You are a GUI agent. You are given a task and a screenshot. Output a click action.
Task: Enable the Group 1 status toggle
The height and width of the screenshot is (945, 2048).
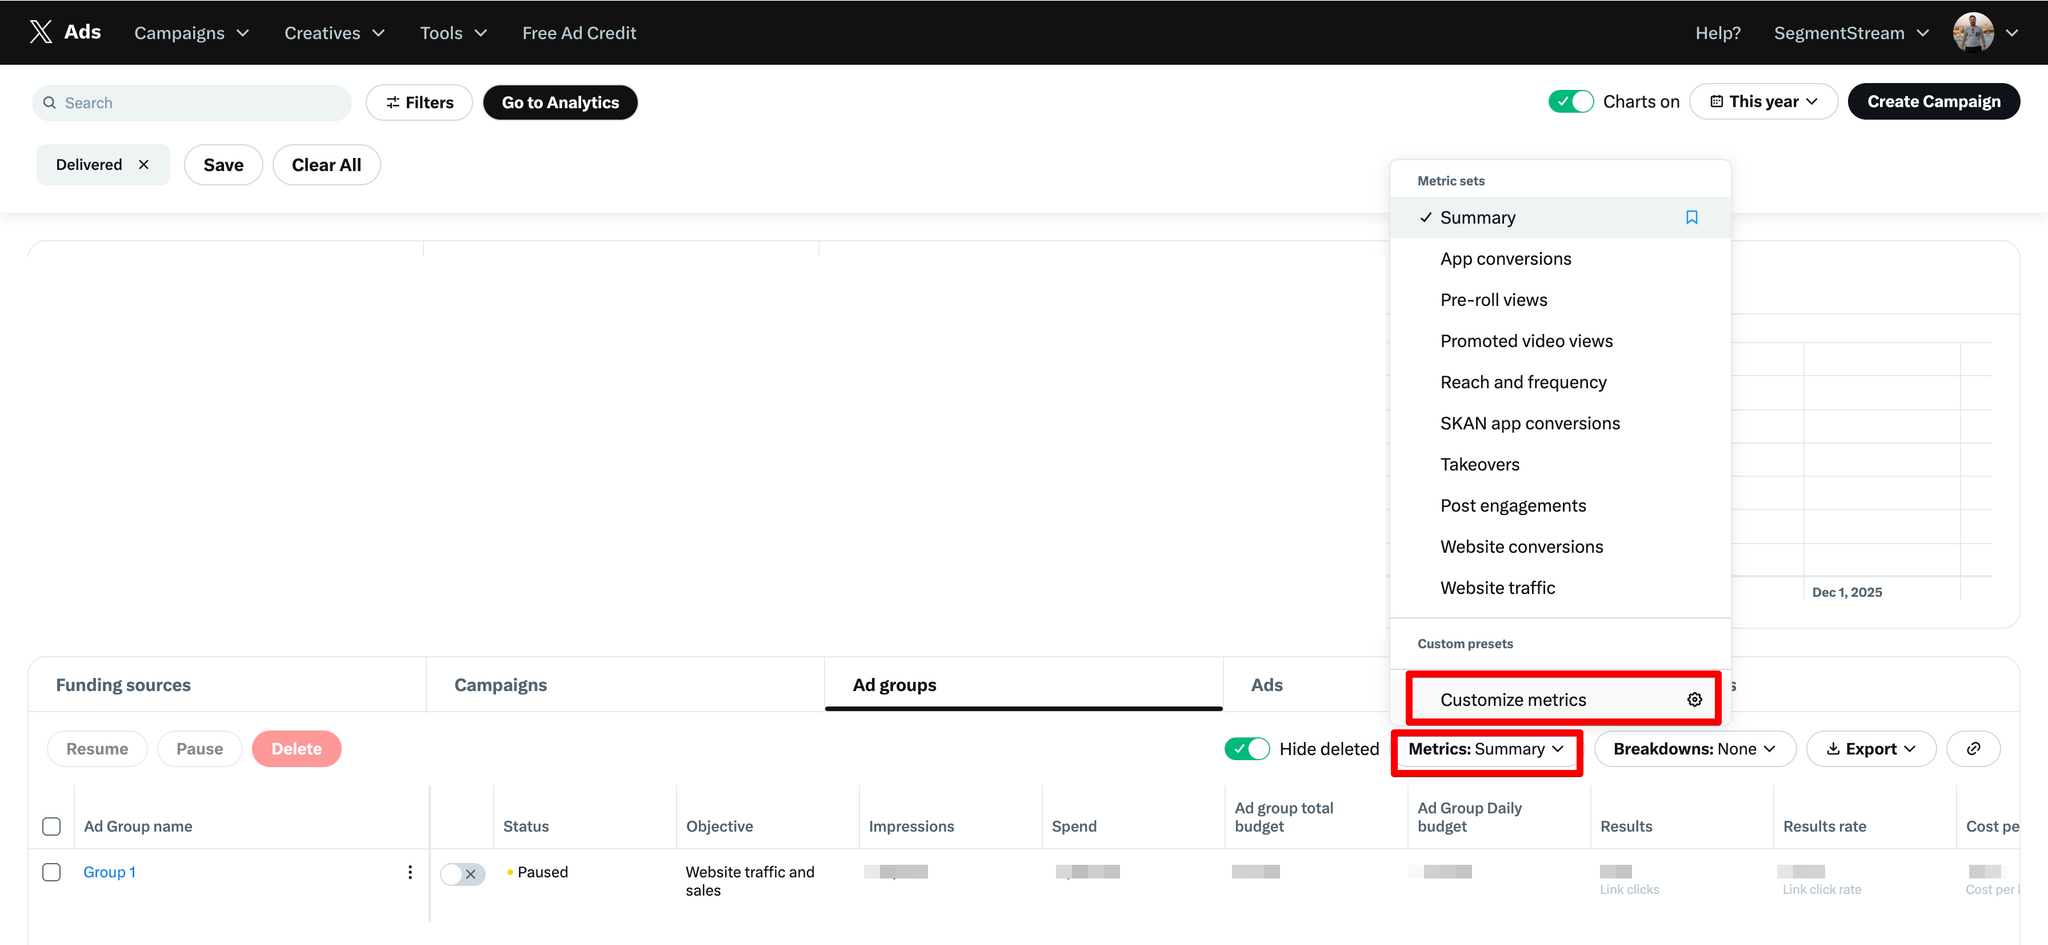point(463,874)
